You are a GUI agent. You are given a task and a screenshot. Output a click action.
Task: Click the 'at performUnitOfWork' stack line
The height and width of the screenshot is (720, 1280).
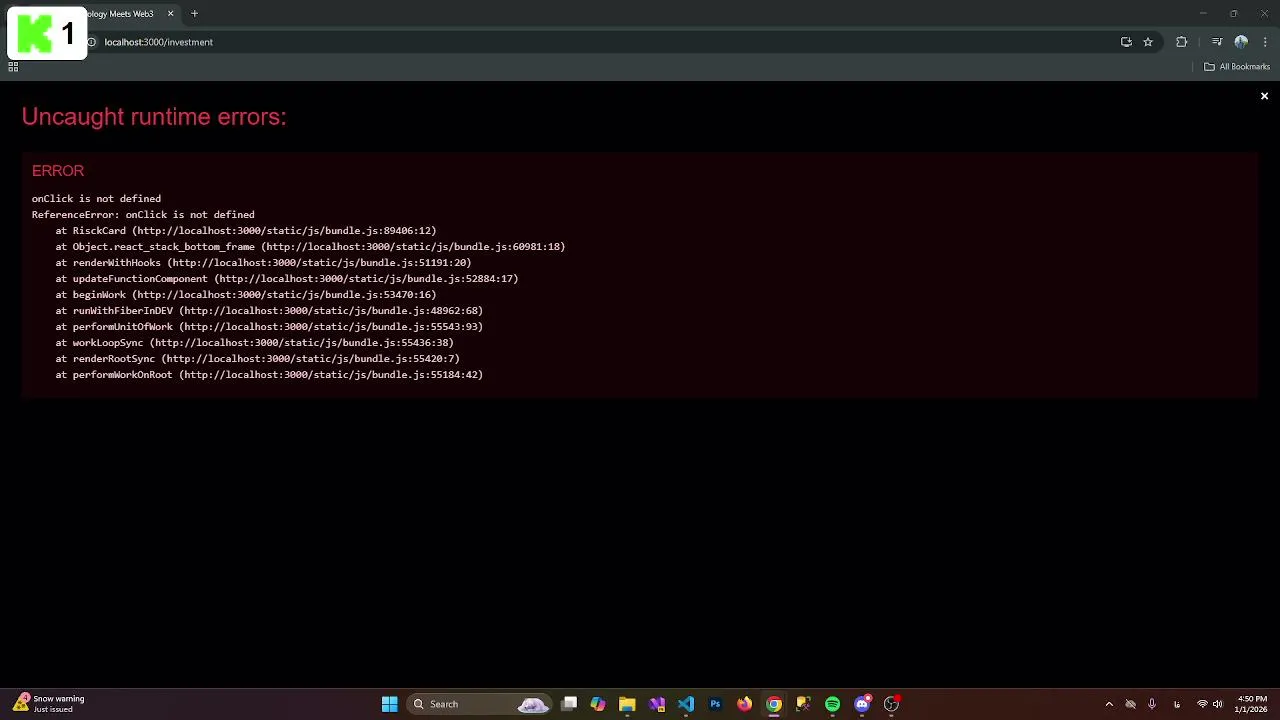[x=269, y=326]
